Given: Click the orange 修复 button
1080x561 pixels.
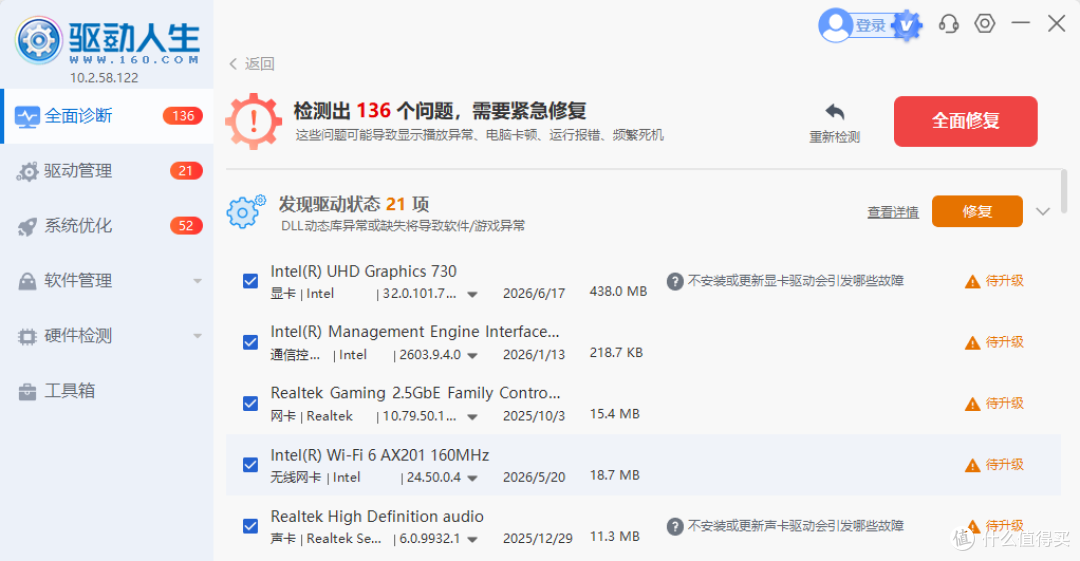Looking at the screenshot, I should (x=977, y=211).
